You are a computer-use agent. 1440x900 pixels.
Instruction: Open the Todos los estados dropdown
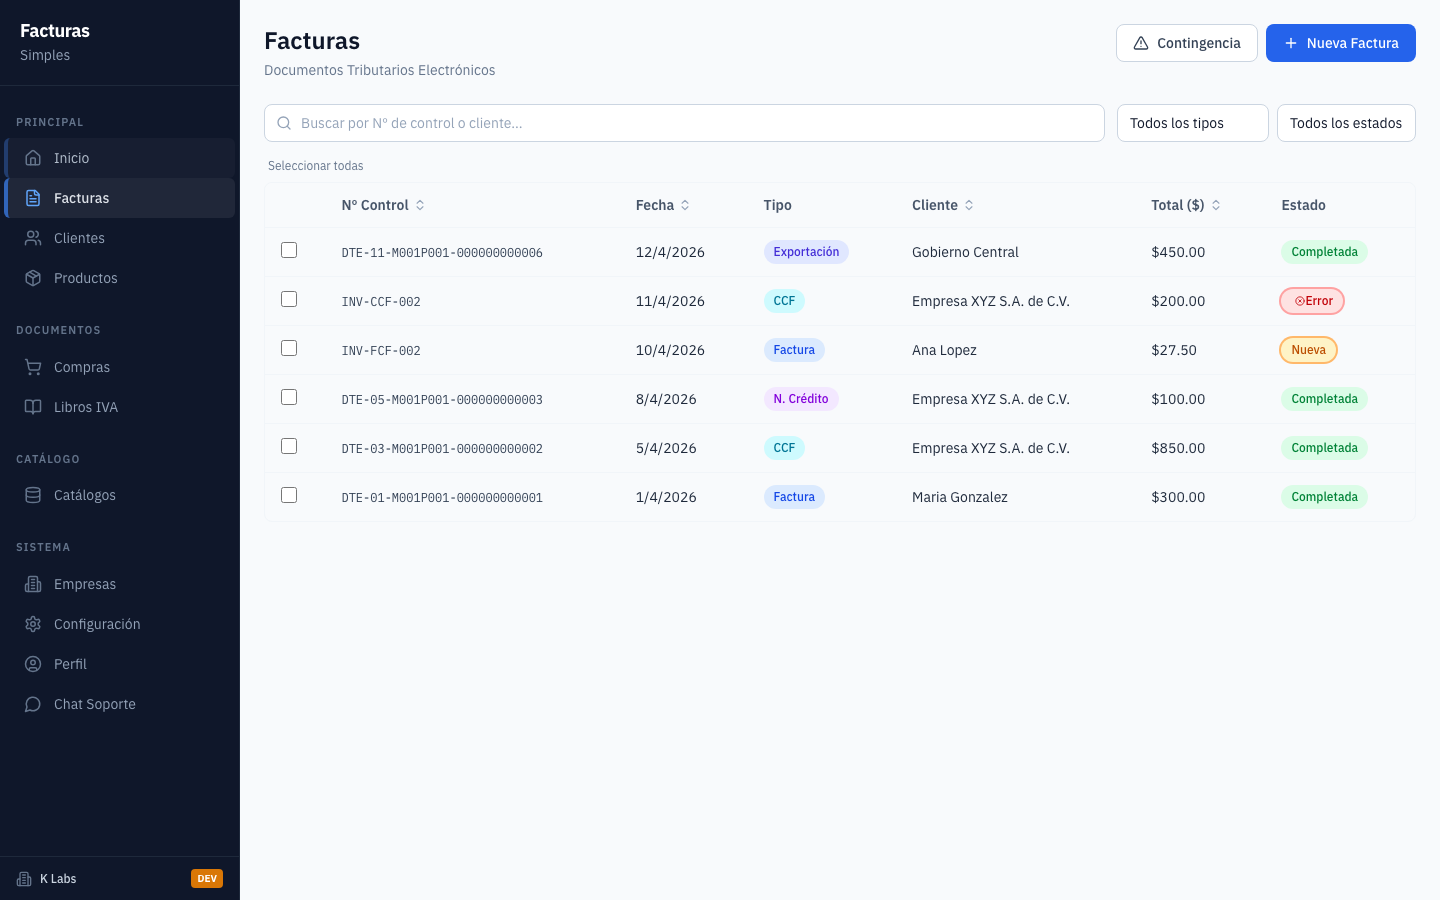coord(1346,123)
